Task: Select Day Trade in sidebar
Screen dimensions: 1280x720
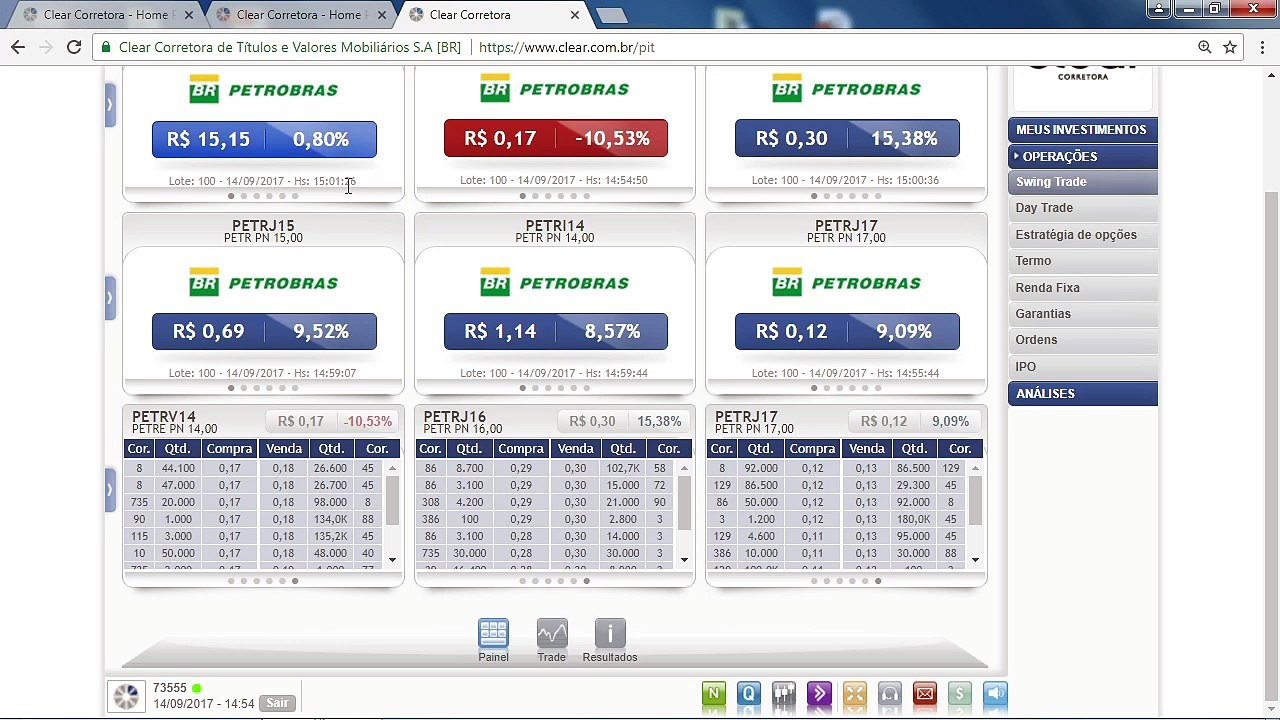Action: point(1083,208)
